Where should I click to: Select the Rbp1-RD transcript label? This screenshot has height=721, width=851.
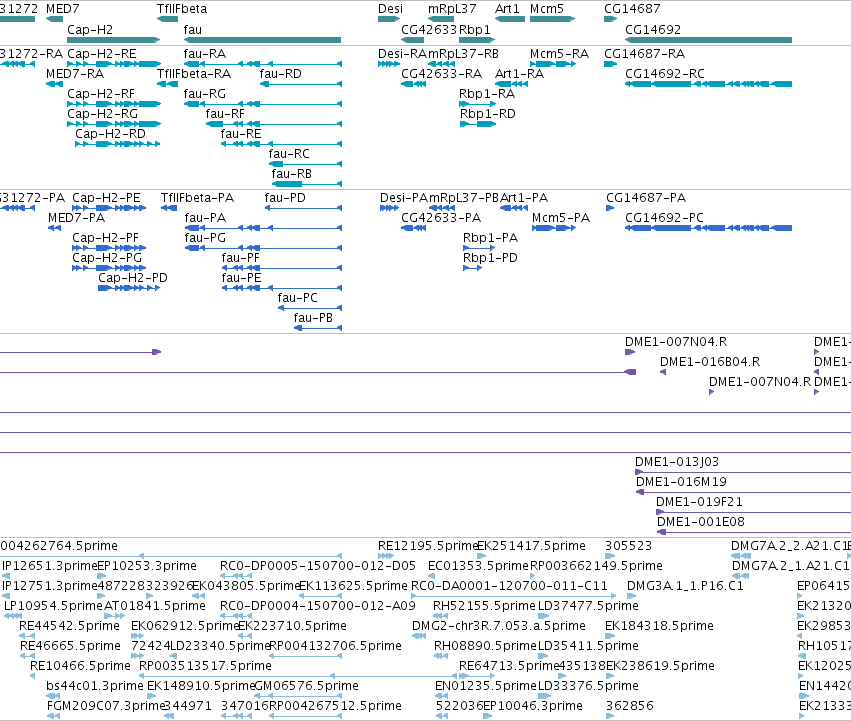pos(487,114)
